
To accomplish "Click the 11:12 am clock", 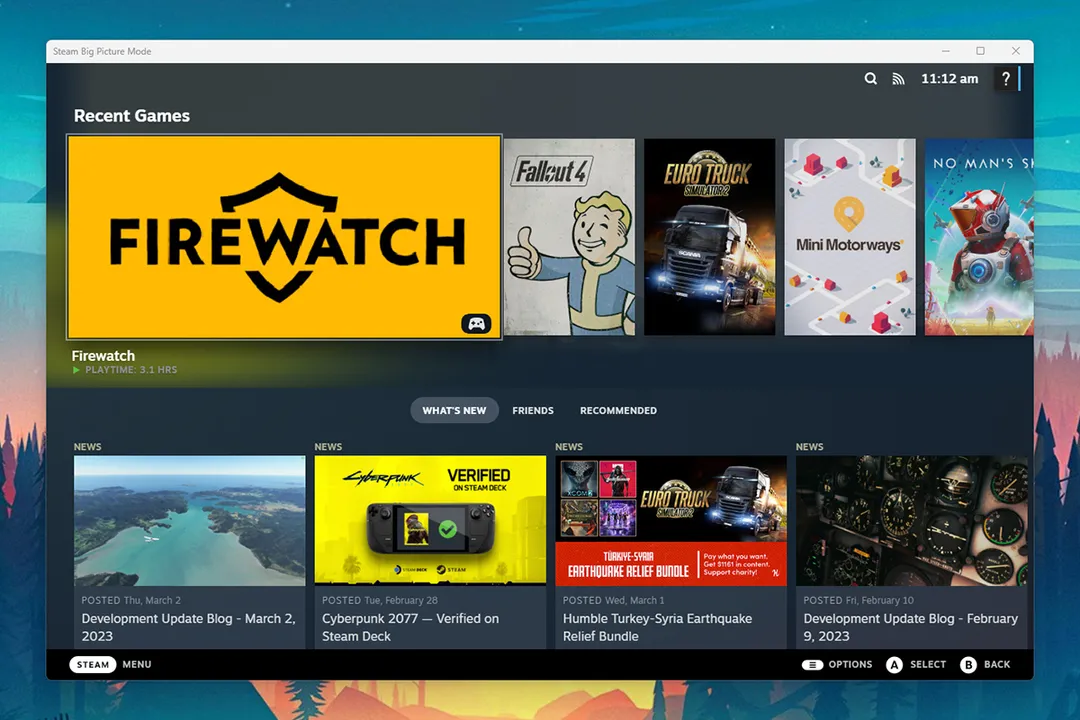I will [949, 79].
